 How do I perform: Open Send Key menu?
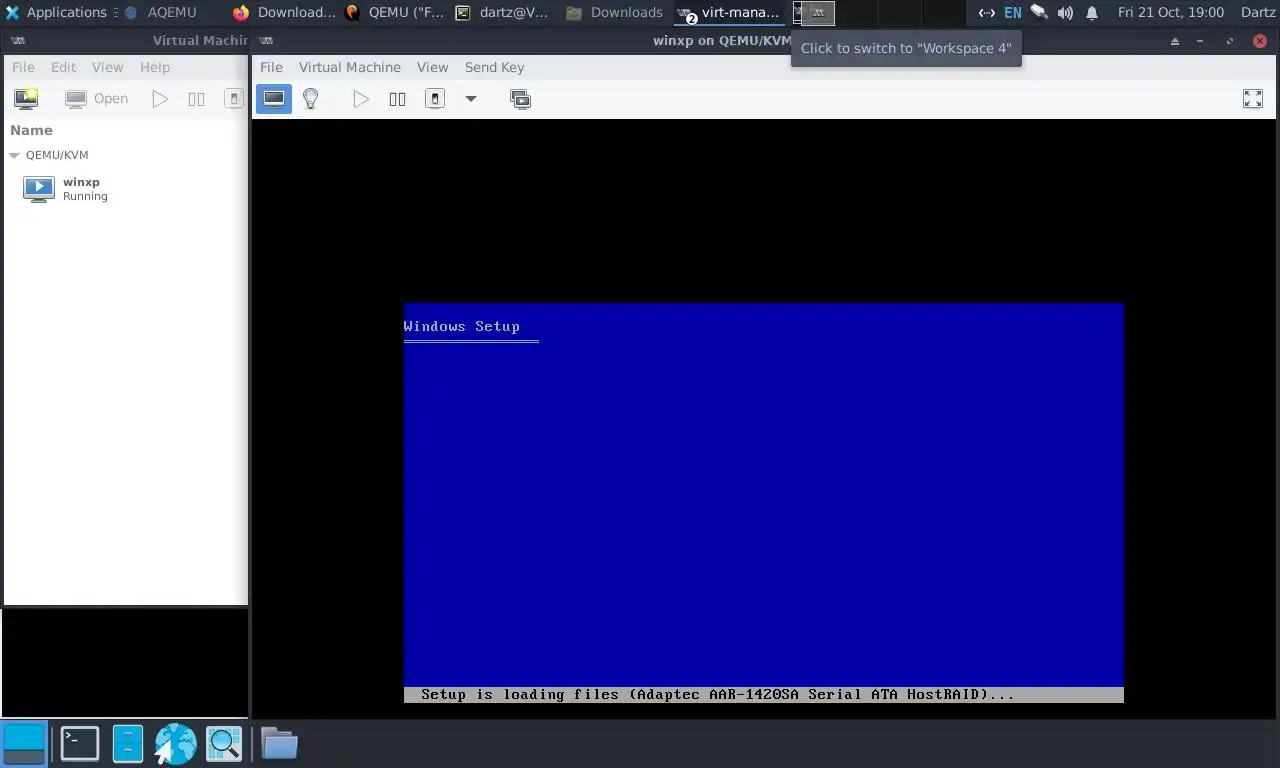click(x=494, y=67)
